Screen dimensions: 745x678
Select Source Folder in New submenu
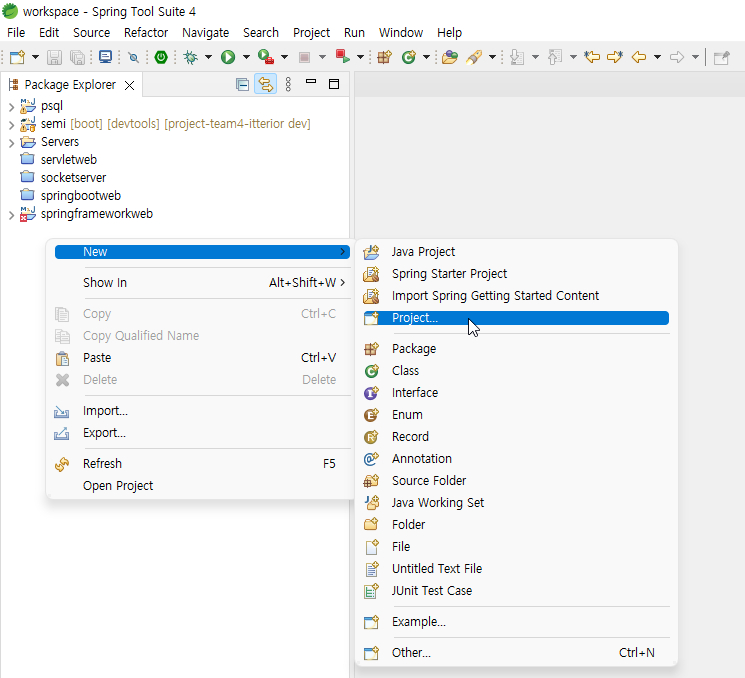coord(516,481)
